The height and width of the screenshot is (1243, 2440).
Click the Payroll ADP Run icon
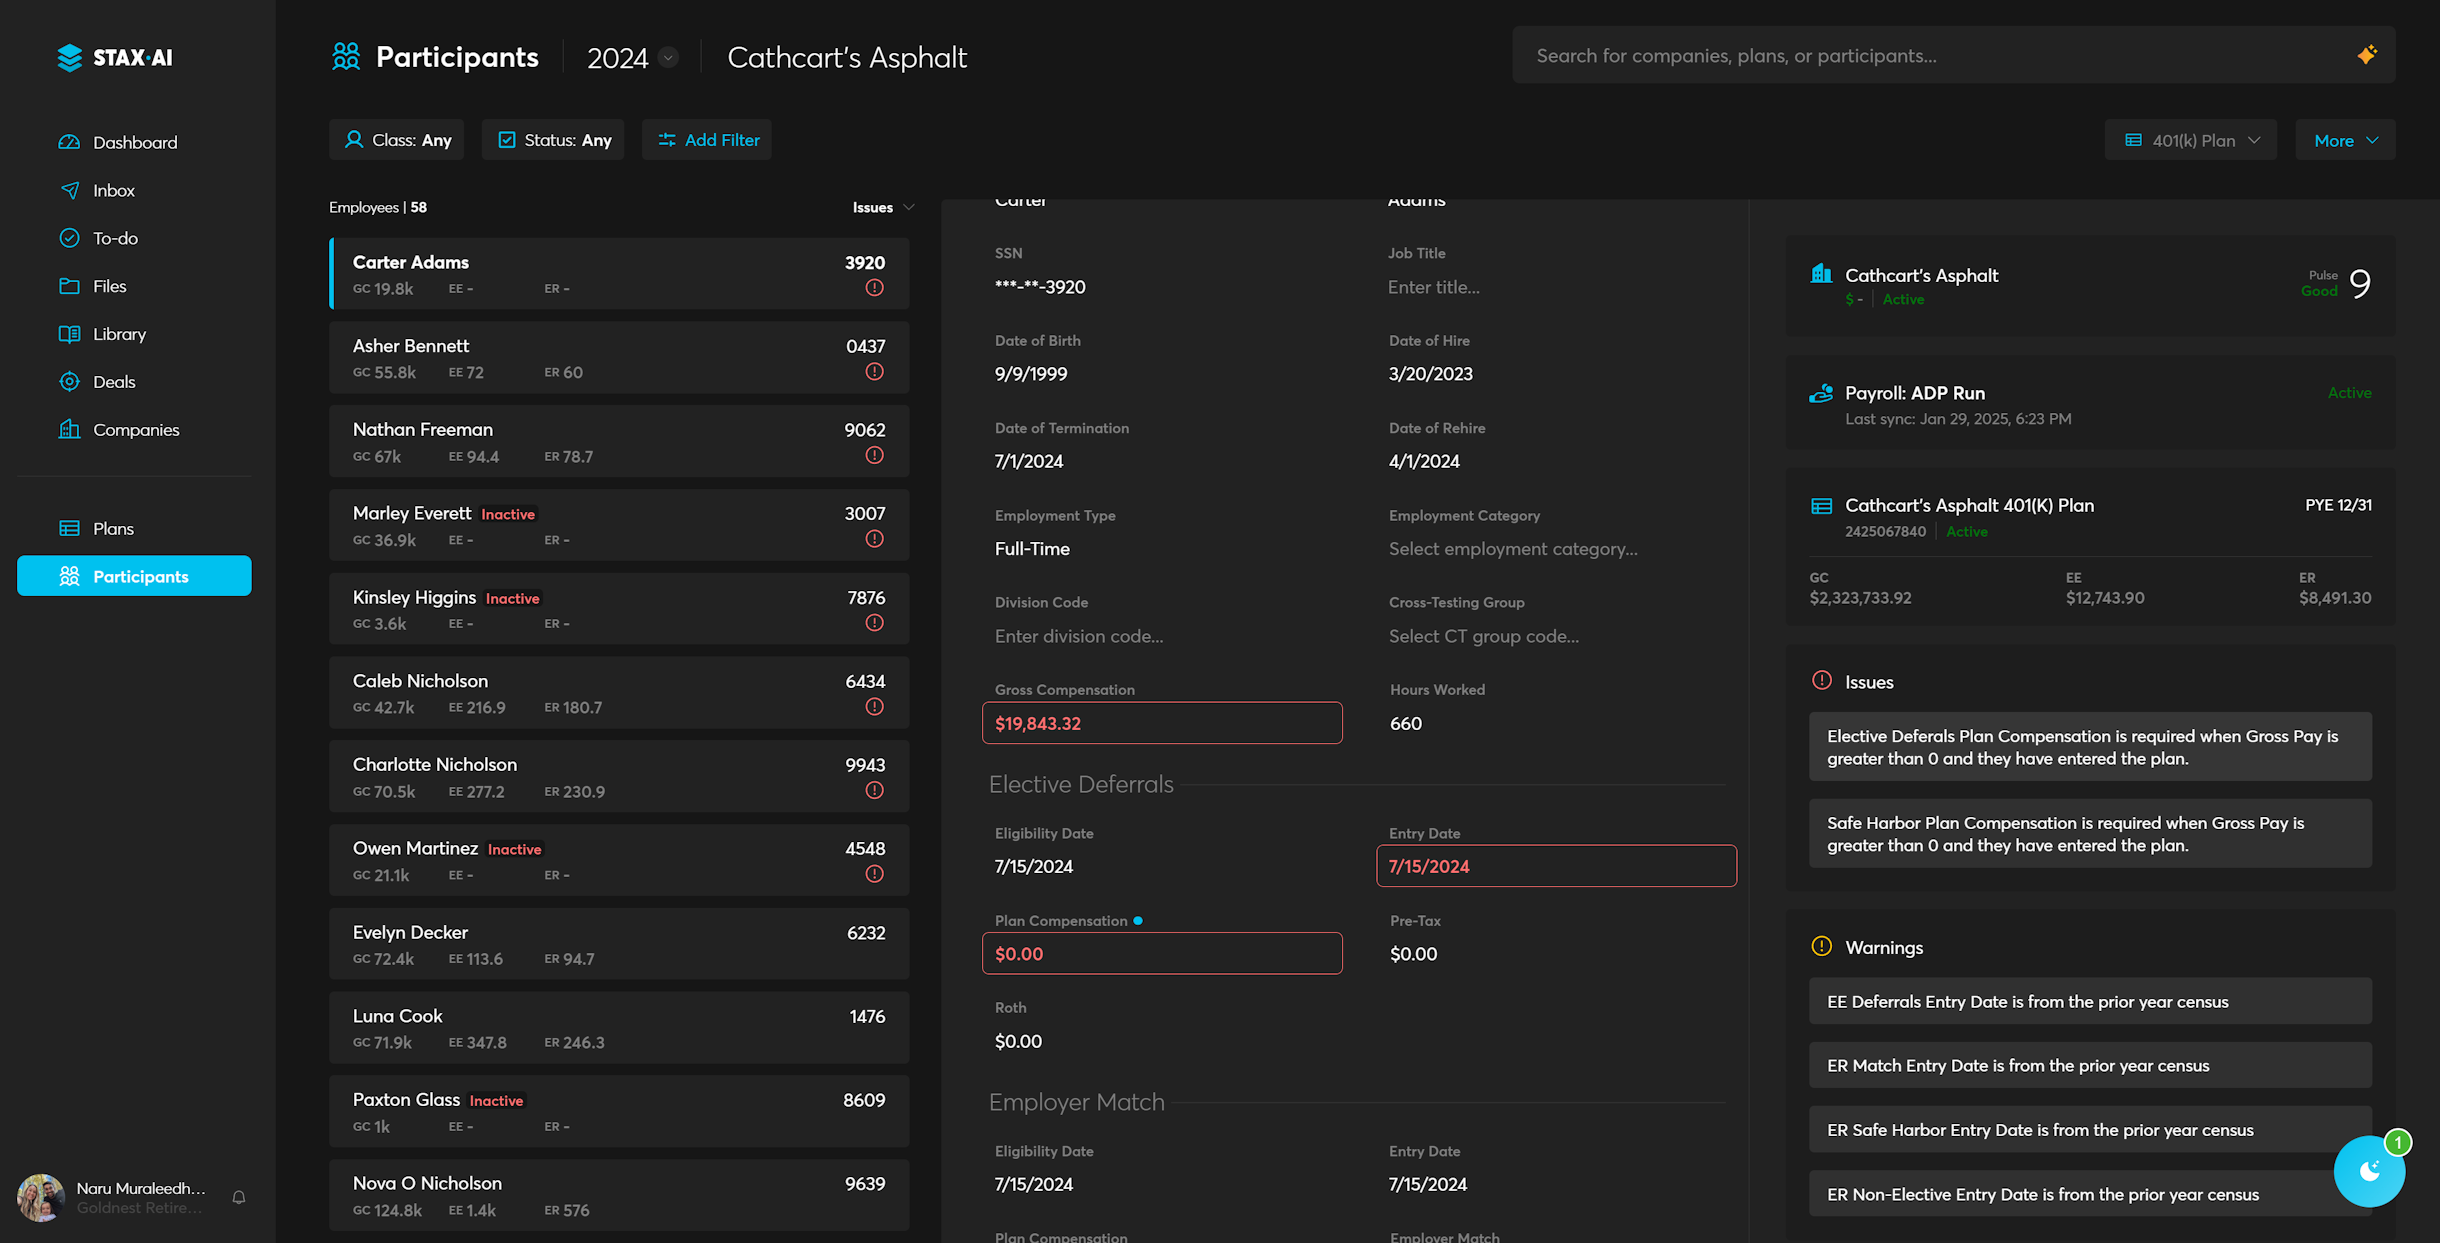[x=1821, y=393]
